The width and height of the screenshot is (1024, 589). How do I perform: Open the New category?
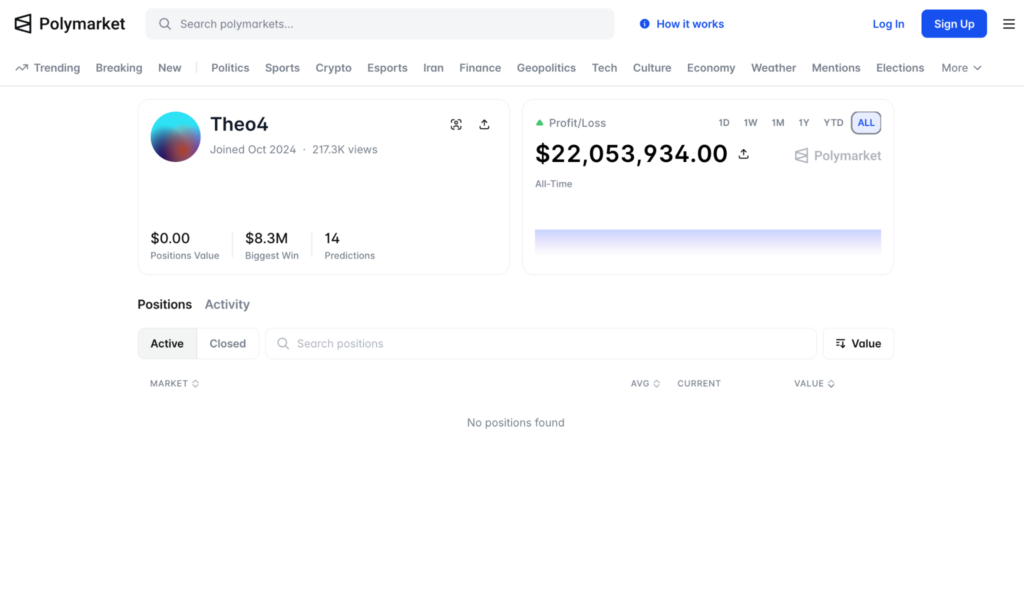[x=170, y=68]
